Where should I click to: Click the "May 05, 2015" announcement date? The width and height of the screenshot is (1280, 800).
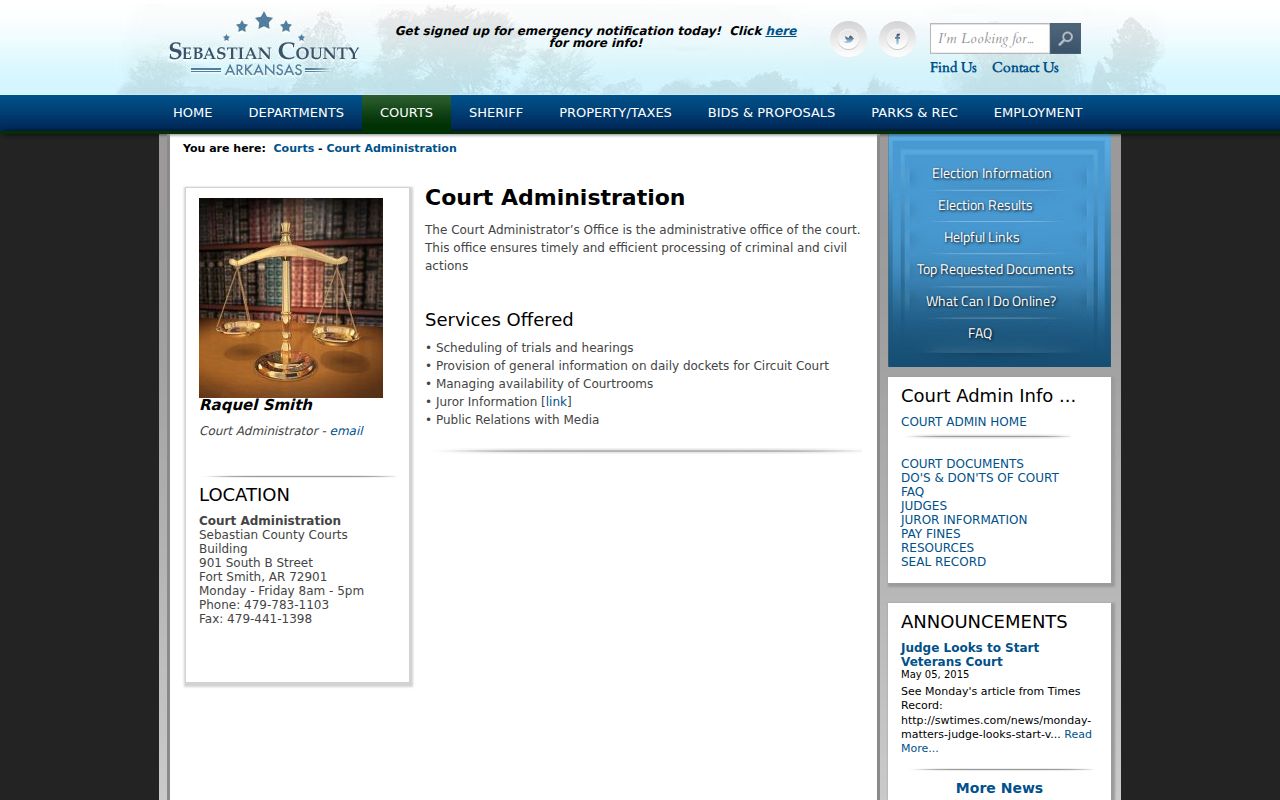(x=935, y=675)
